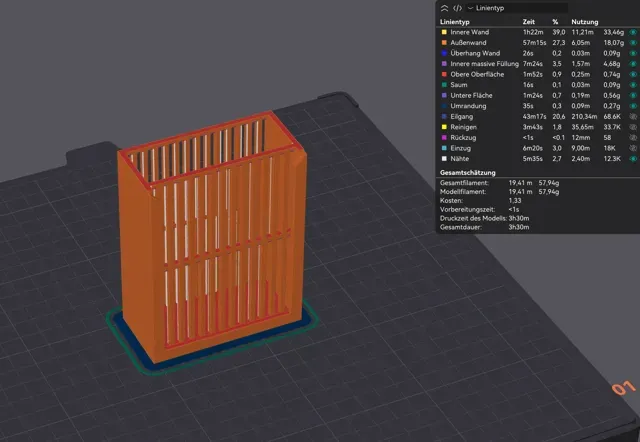640x442 pixels.
Task: Toggle visibility of Obere Oberfläche
Action: tap(633, 74)
